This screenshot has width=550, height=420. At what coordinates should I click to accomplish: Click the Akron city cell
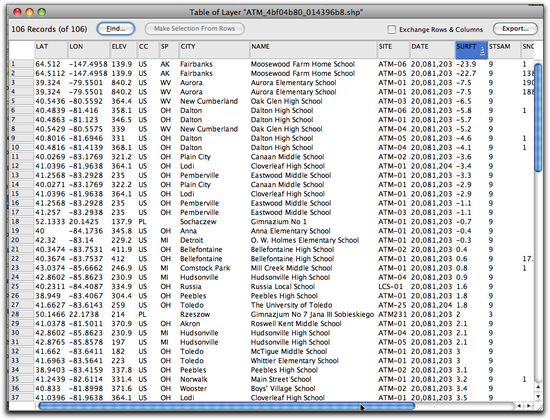click(x=190, y=324)
